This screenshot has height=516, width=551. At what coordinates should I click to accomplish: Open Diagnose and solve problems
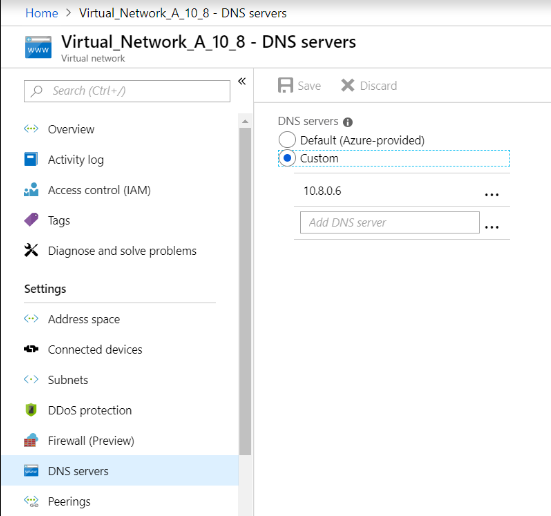(122, 251)
